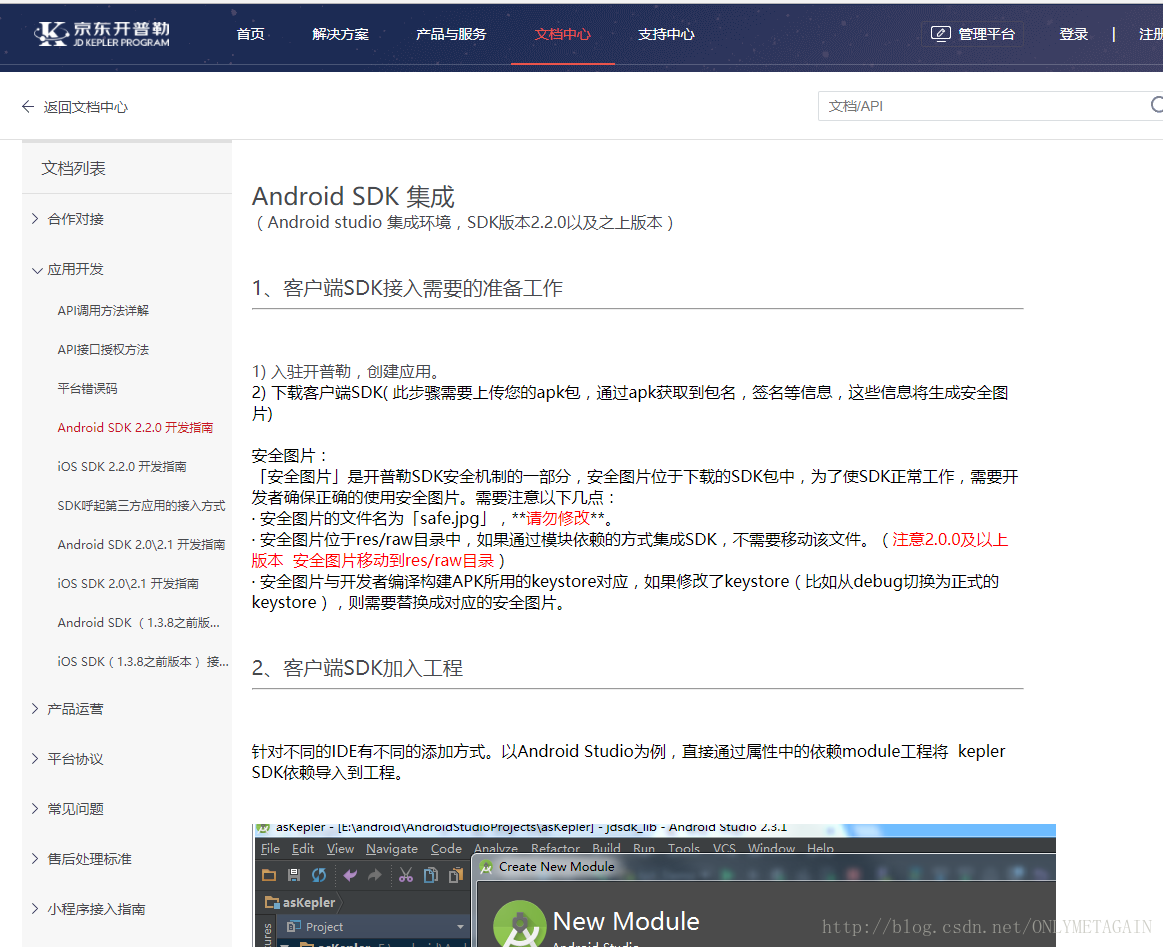Viewport: 1163px width, 947px height.
Task: Expand the 产品运营 section
Action: [x=35, y=709]
